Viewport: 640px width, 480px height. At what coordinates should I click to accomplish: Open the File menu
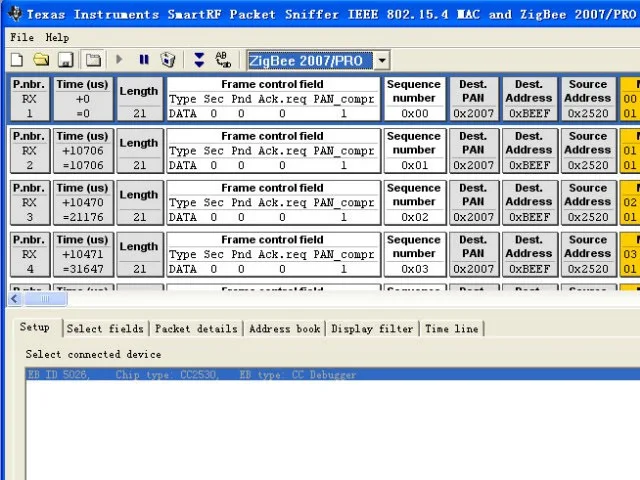click(22, 38)
